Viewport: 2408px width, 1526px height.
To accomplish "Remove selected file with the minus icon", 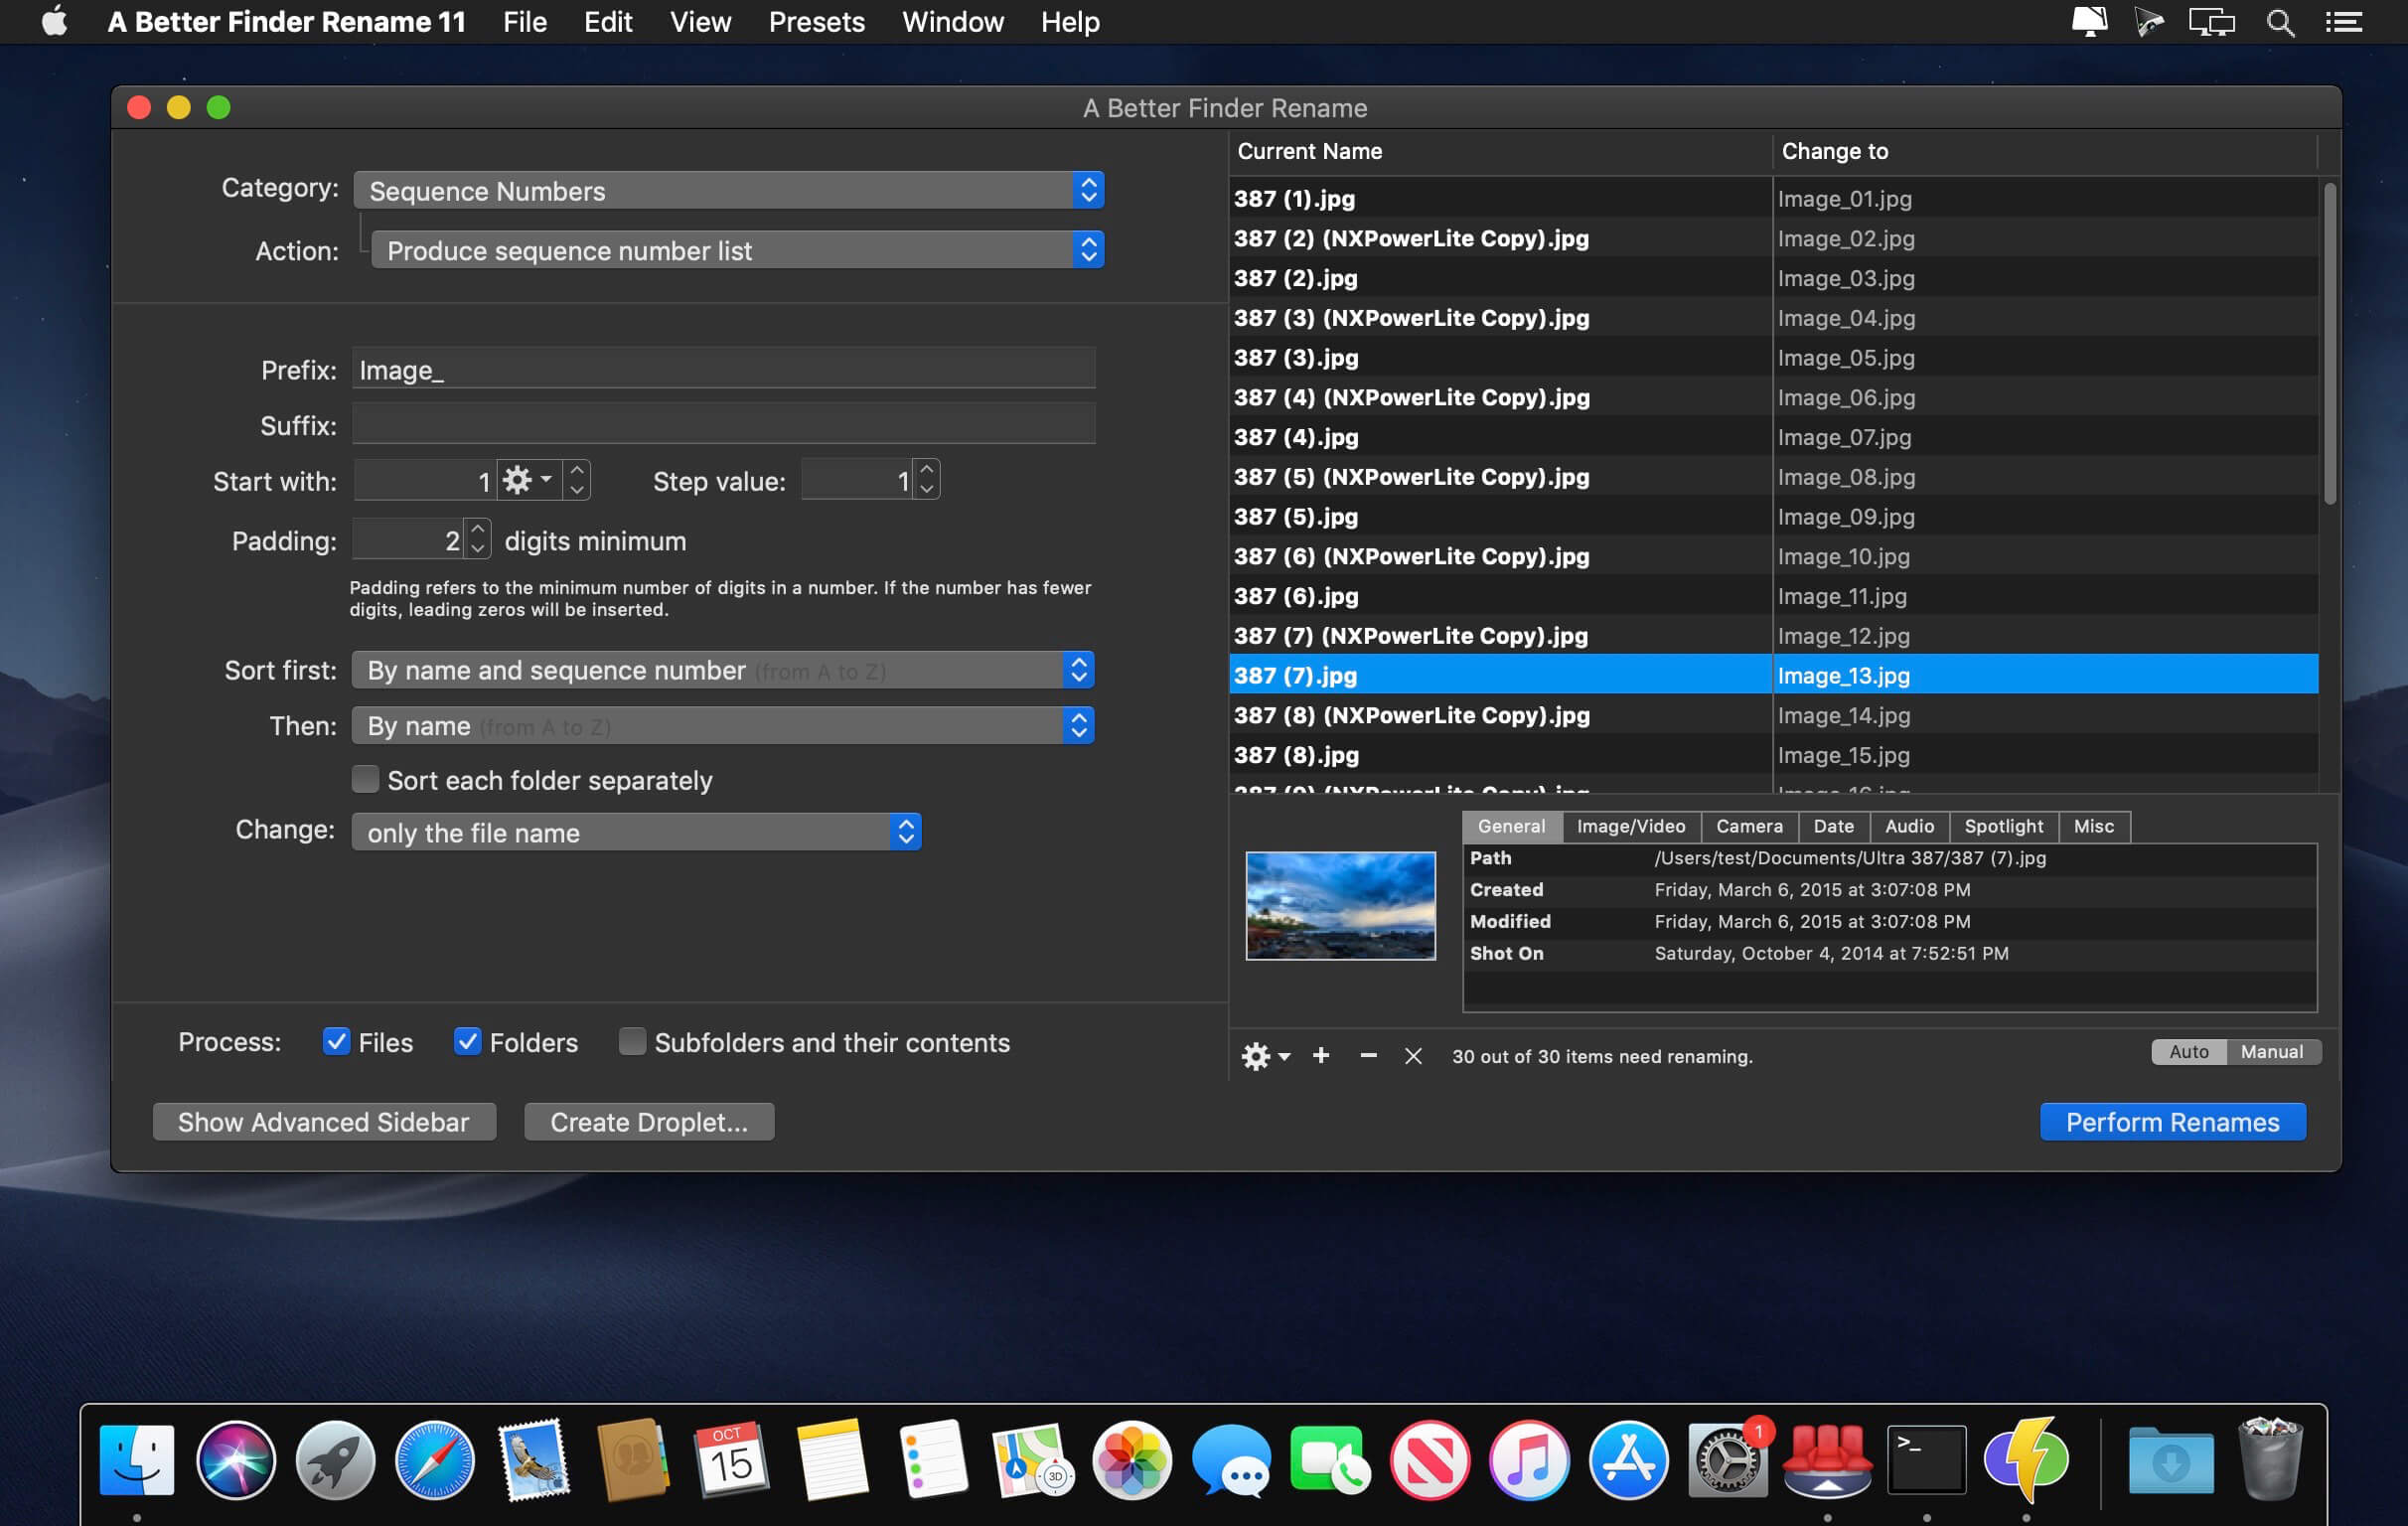I will click(x=1367, y=1056).
